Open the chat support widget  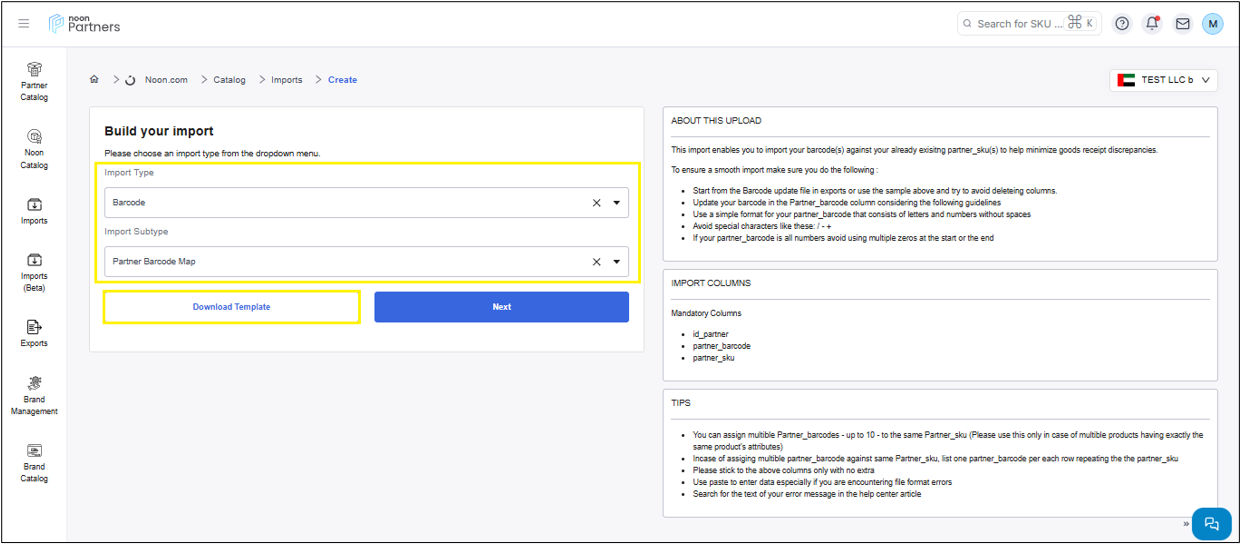pyautogui.click(x=1211, y=523)
